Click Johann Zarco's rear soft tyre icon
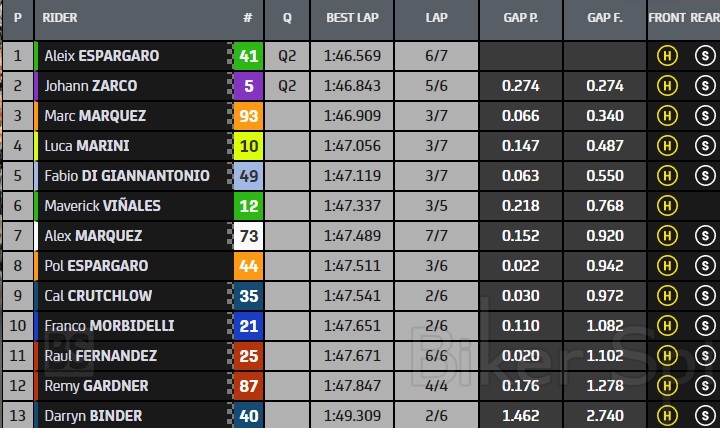Image resolution: width=720 pixels, height=428 pixels. (703, 86)
